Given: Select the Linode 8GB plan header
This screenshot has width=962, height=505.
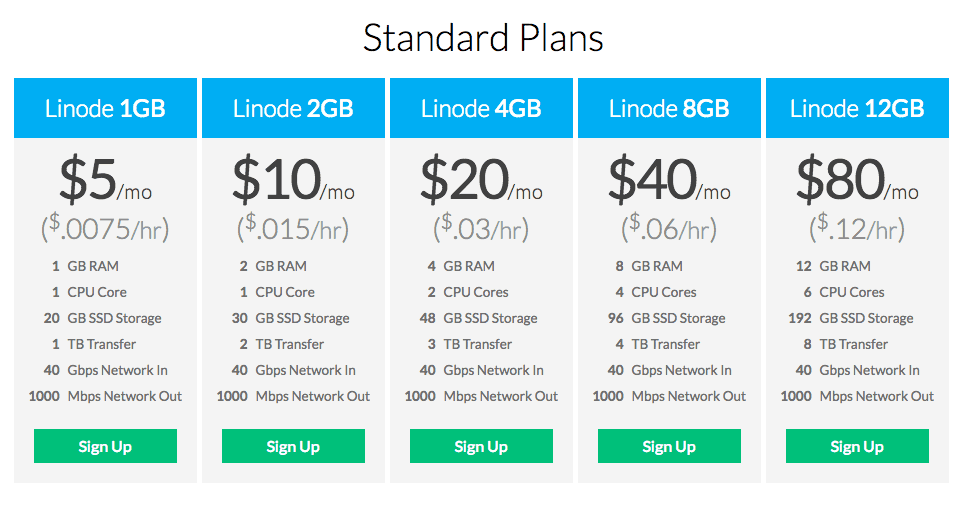Looking at the screenshot, I should coord(669,108).
